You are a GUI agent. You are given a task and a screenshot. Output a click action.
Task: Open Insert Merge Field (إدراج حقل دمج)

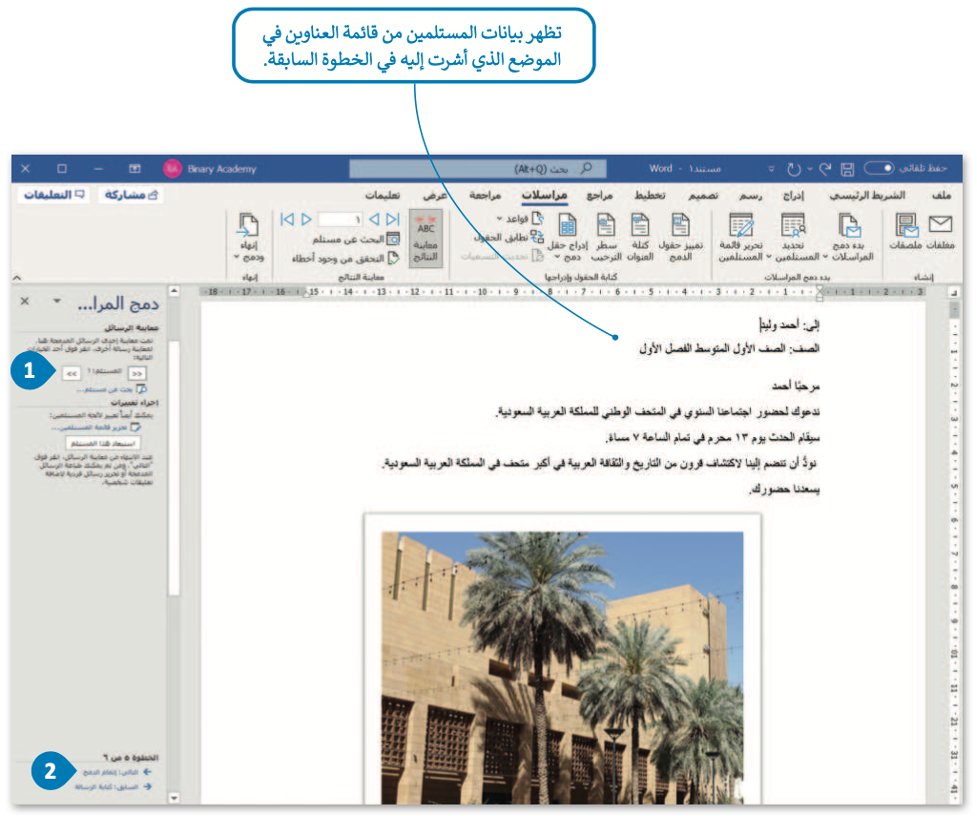pos(567,237)
